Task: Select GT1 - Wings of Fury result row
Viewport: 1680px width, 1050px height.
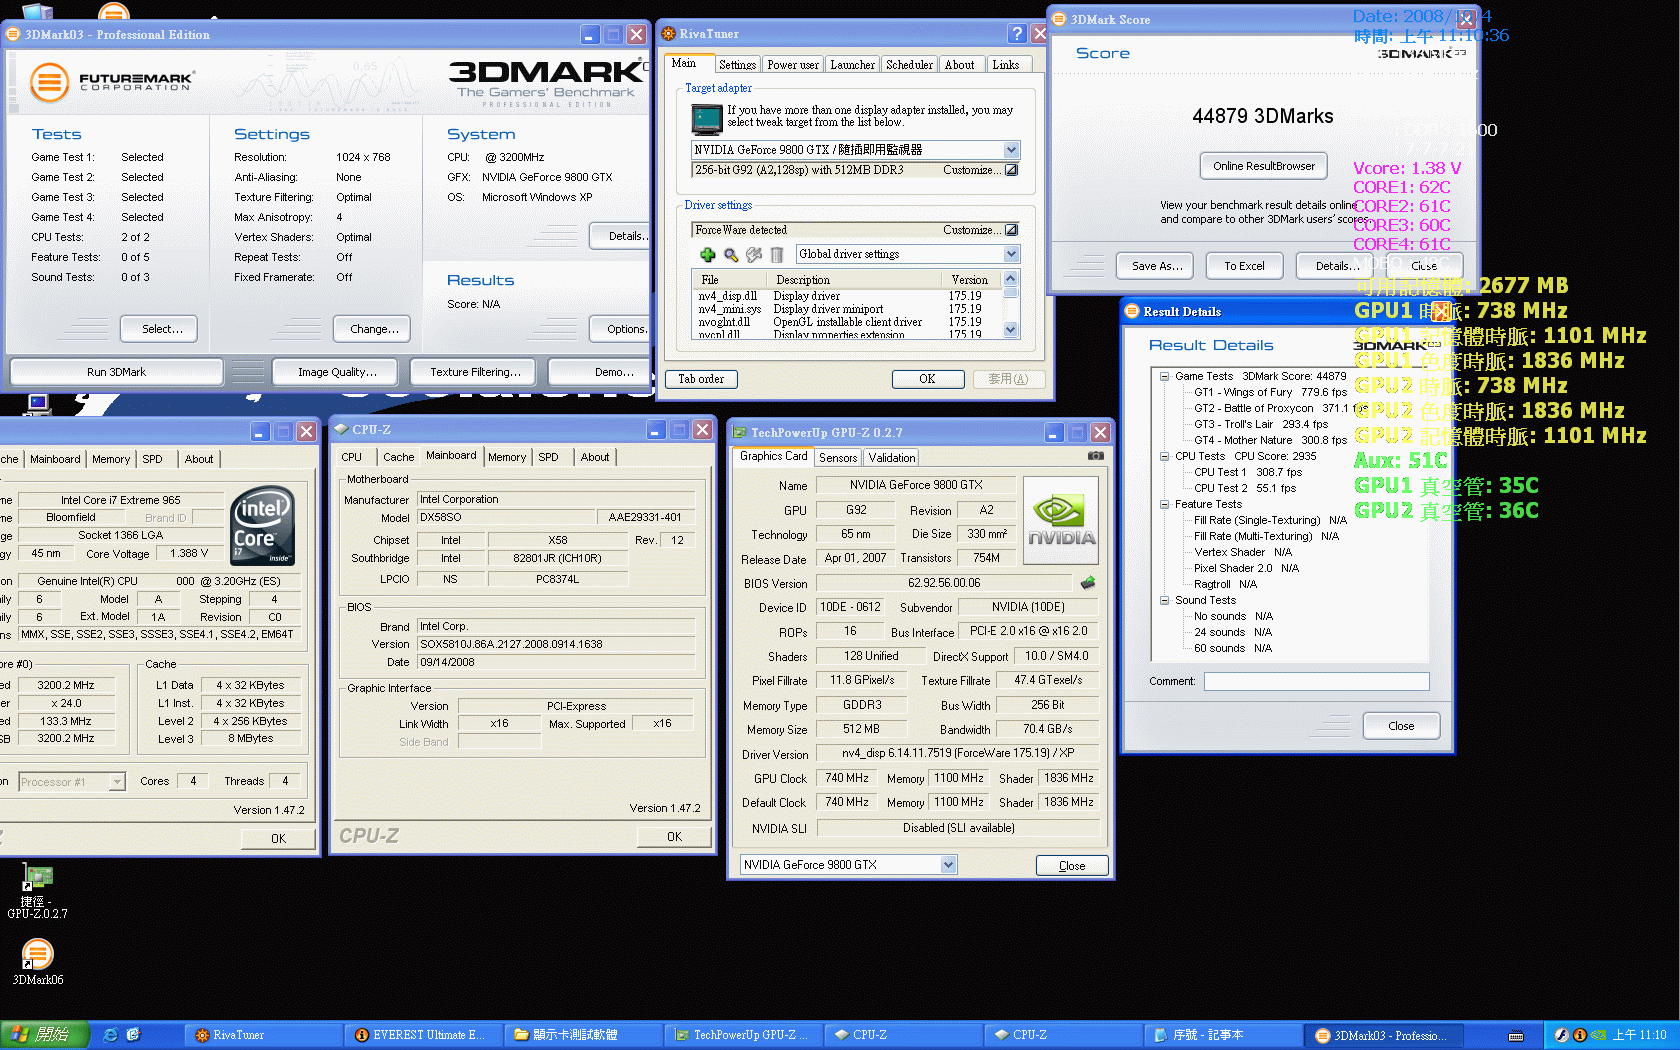Action: click(1270, 392)
